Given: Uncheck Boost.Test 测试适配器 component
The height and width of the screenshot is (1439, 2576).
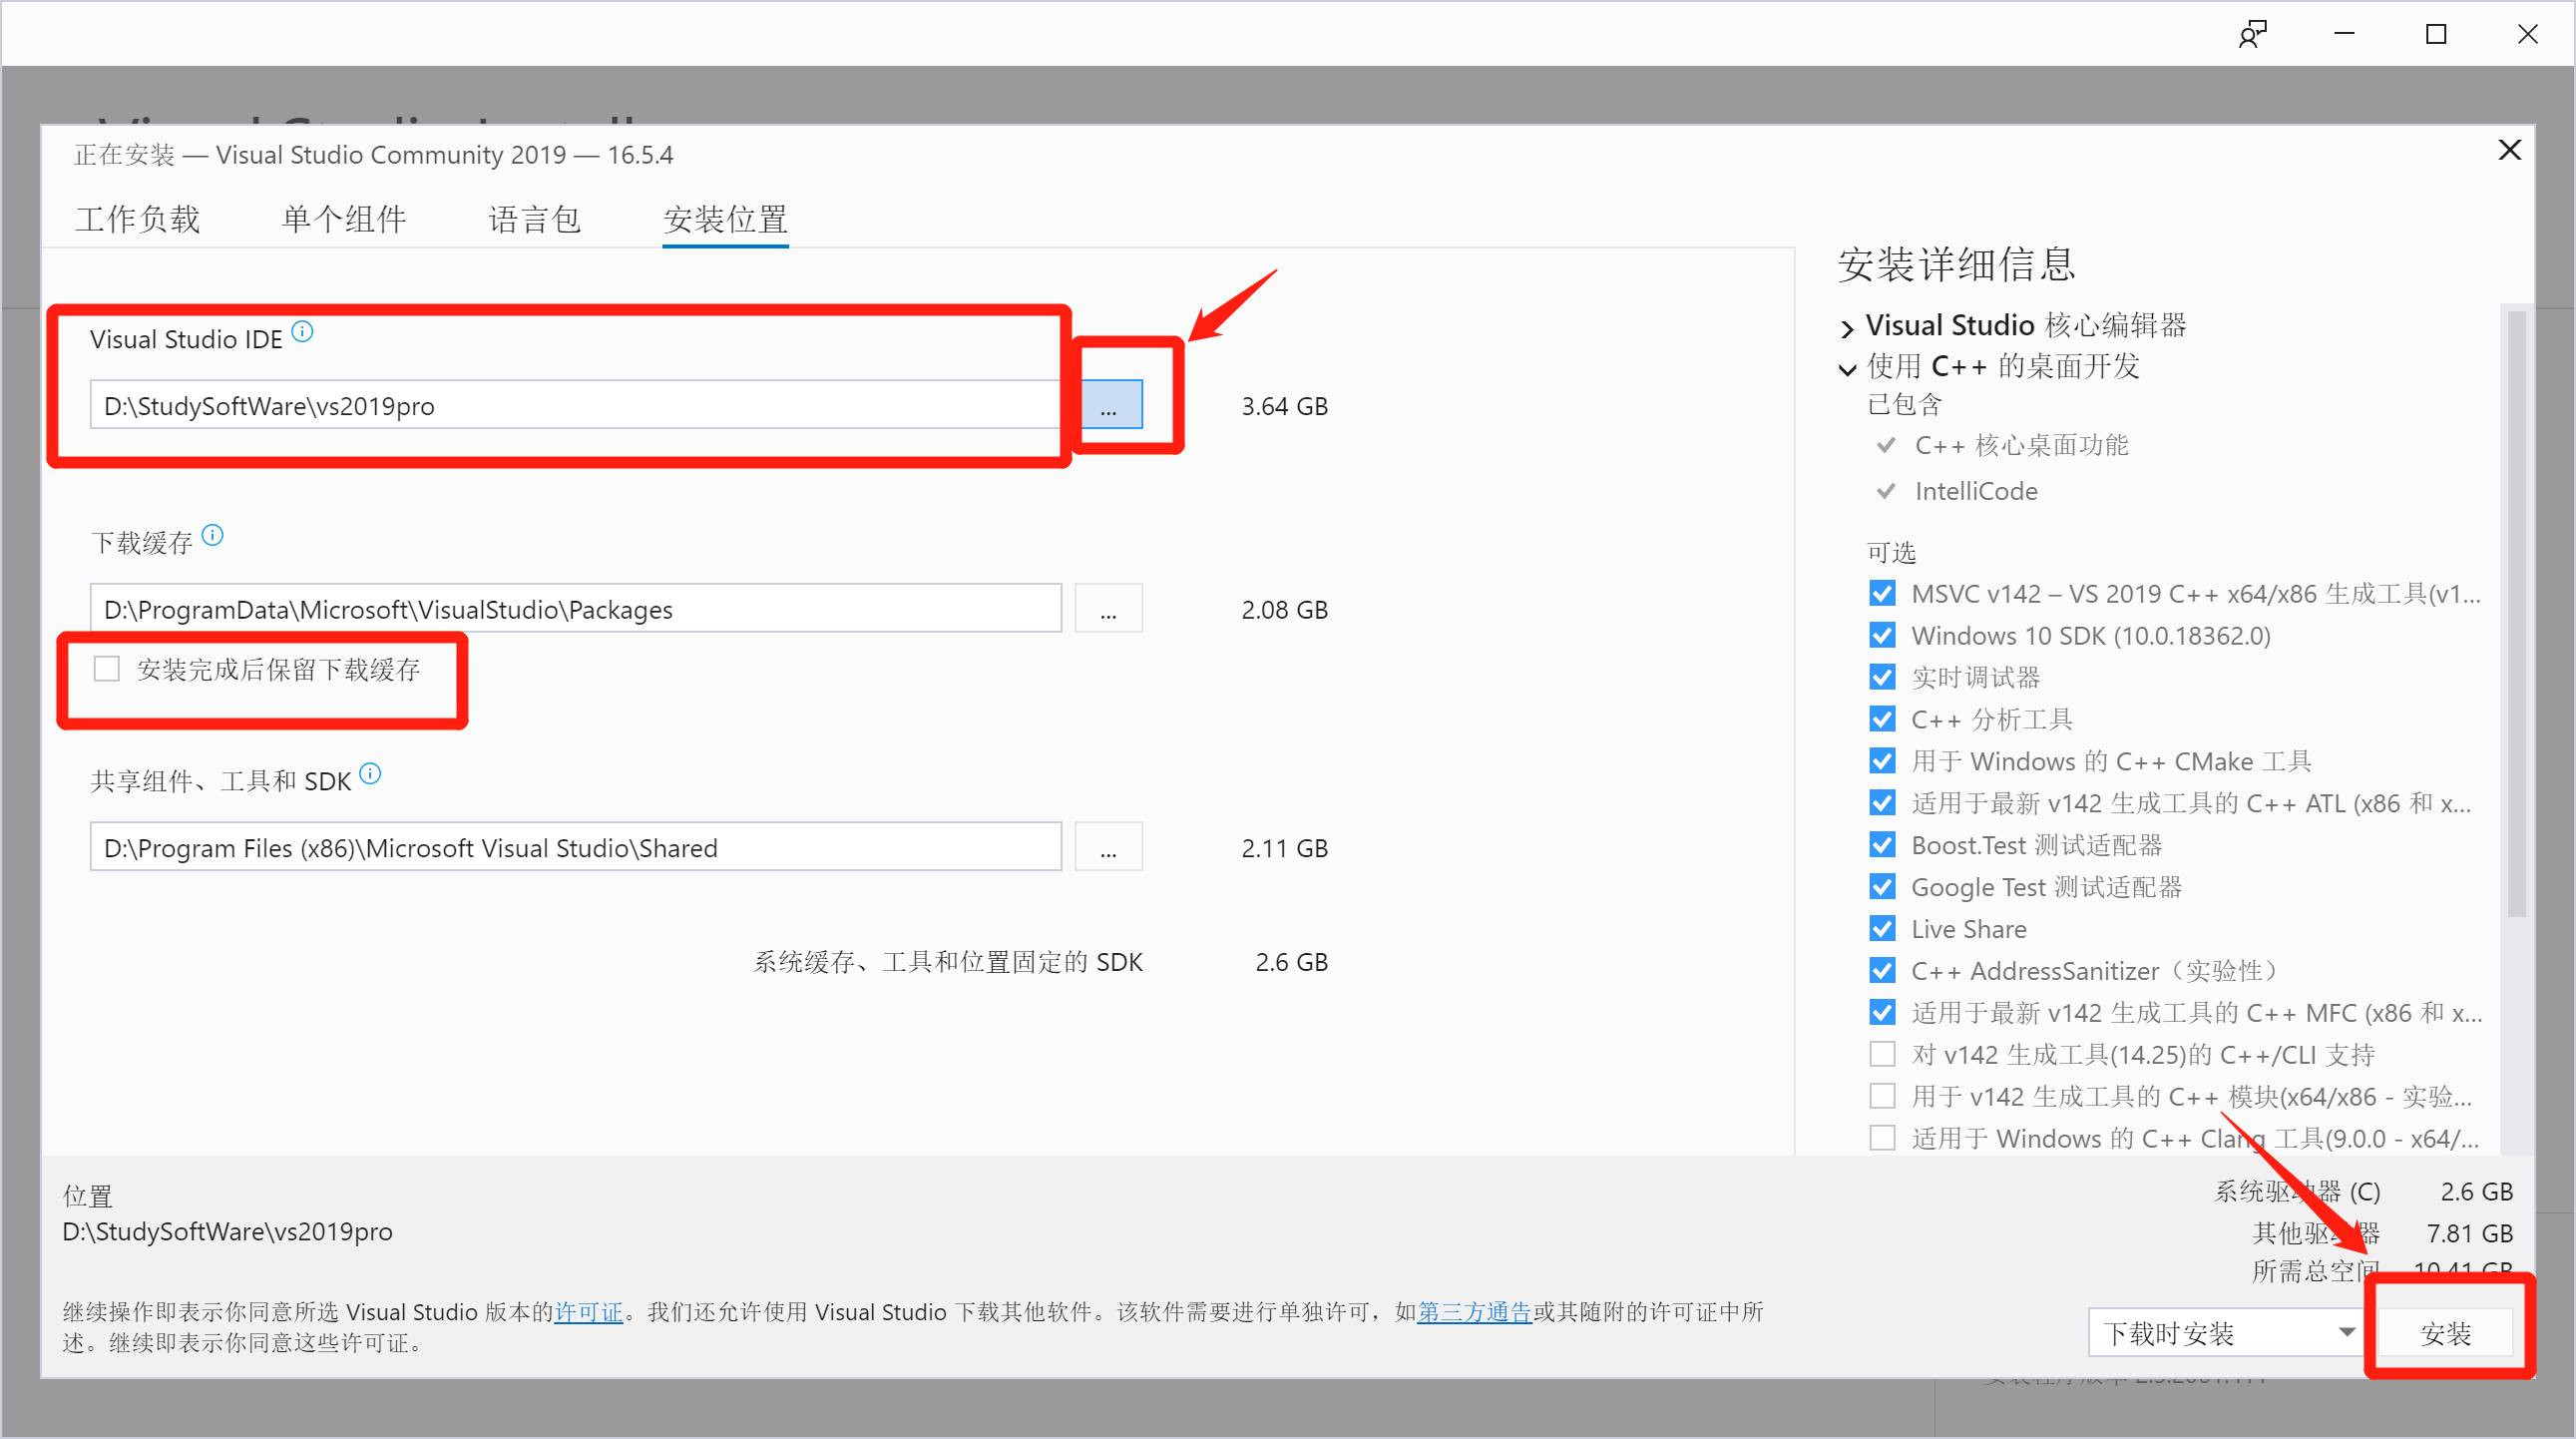Looking at the screenshot, I should click(x=1882, y=845).
